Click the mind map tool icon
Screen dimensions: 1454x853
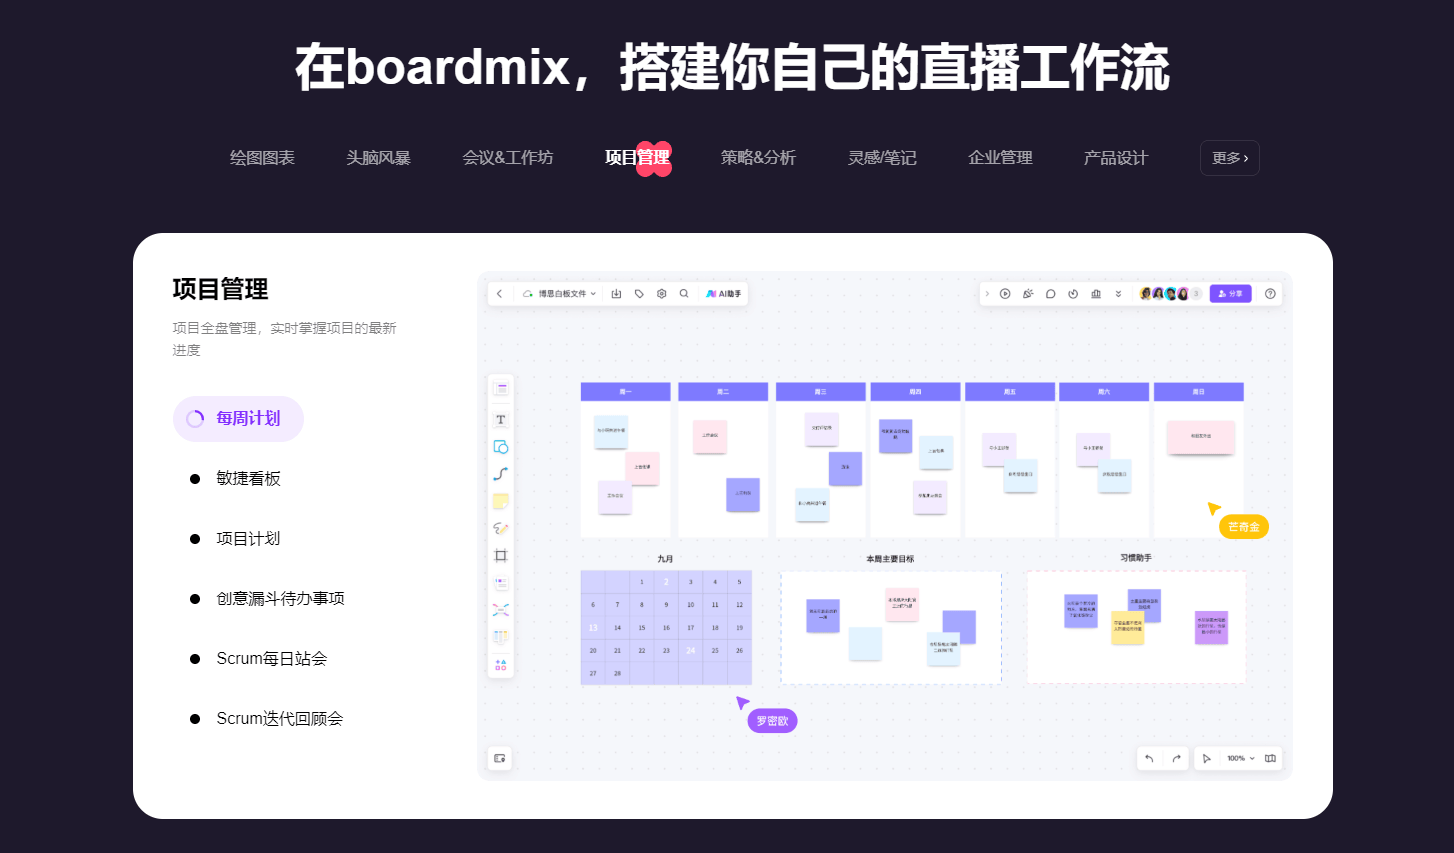coord(501,609)
